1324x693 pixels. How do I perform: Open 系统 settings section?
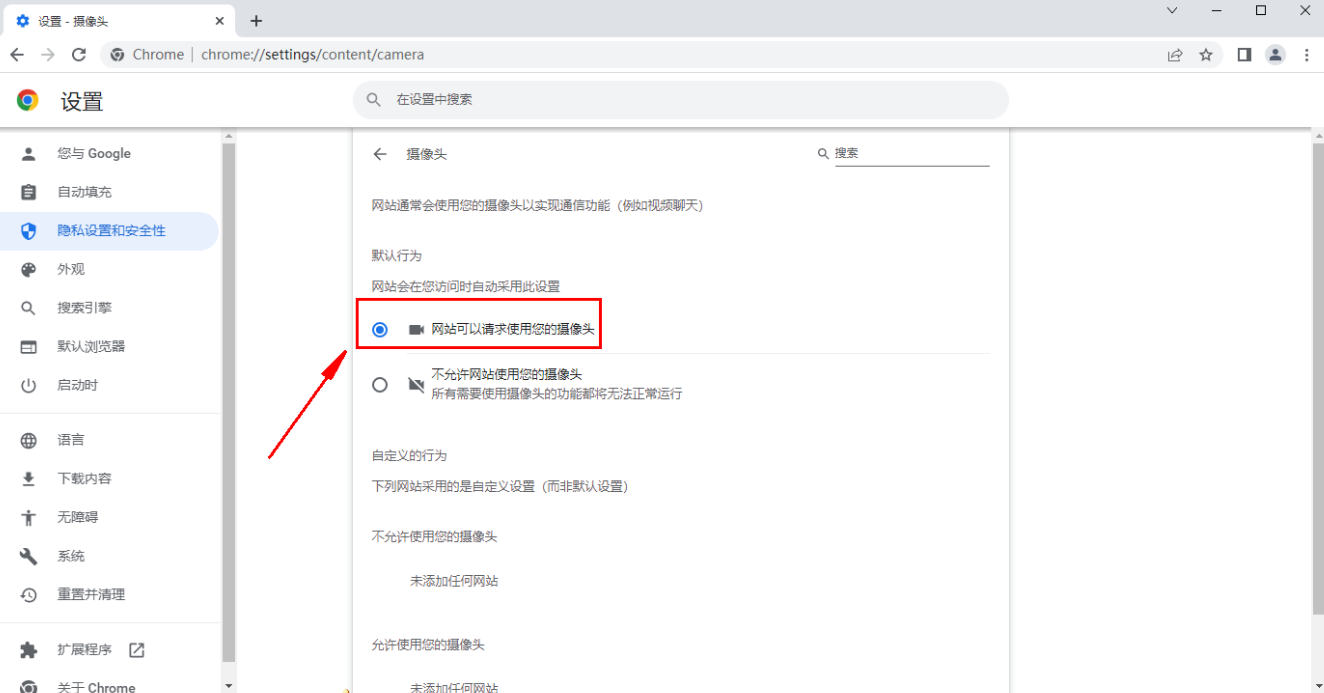(109, 556)
